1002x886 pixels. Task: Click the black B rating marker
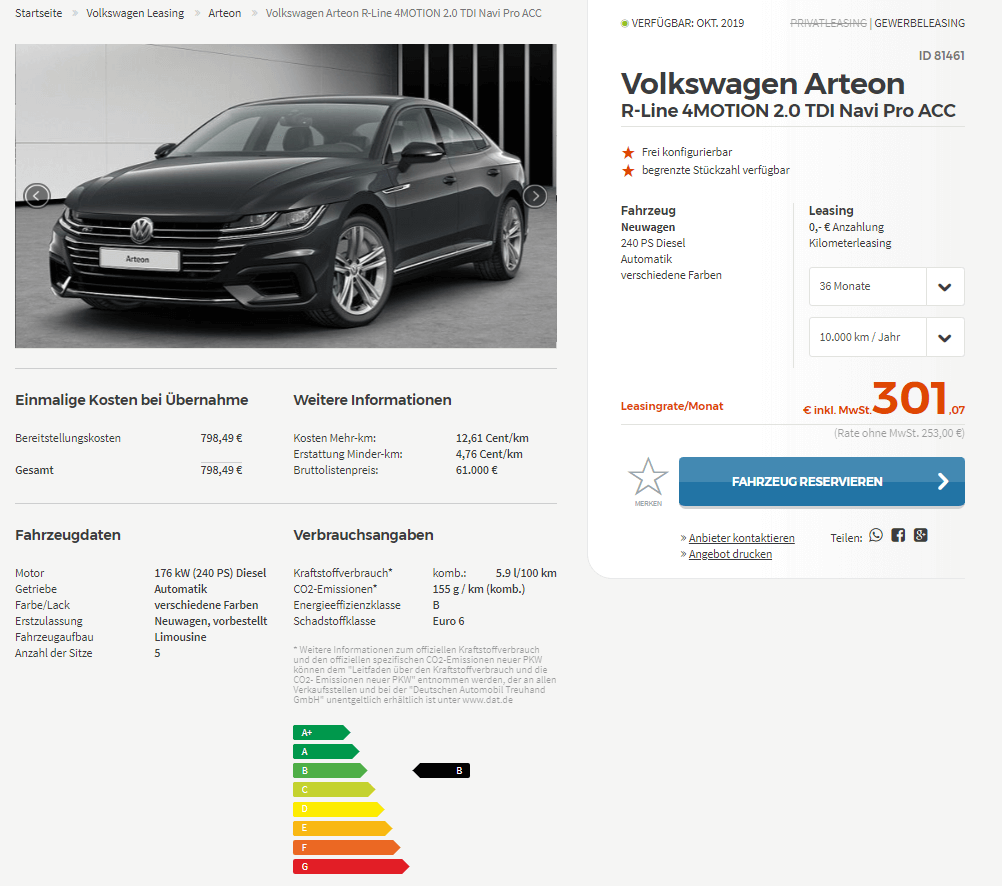tap(442, 771)
